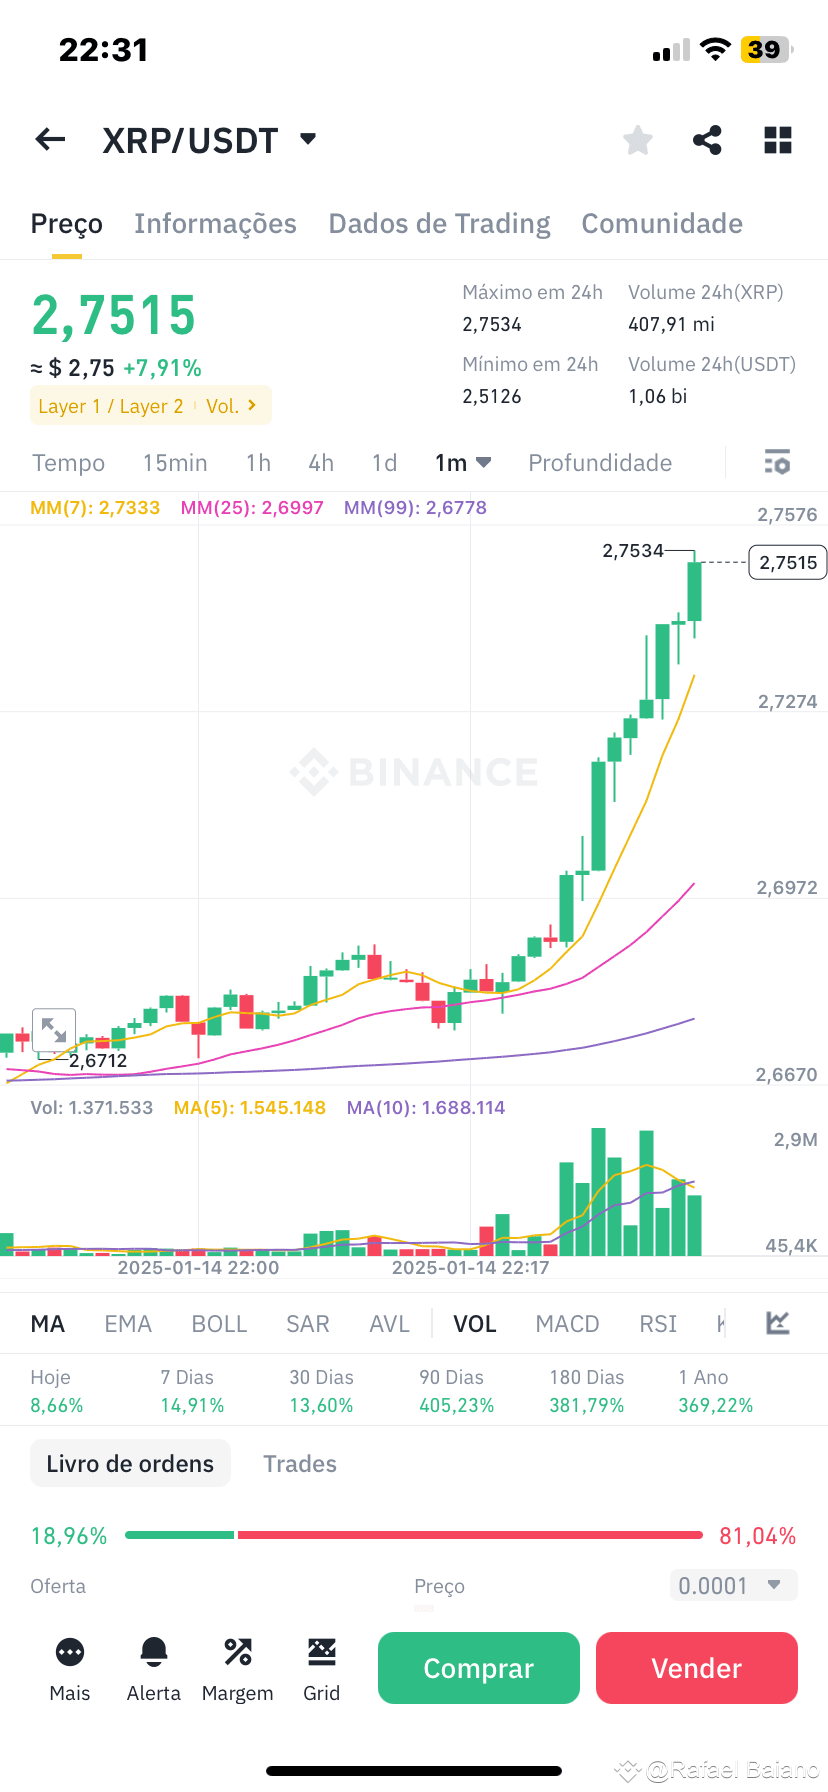
Task: Select the Layer 1 / Layer 2 Vol filter
Action: 150,405
